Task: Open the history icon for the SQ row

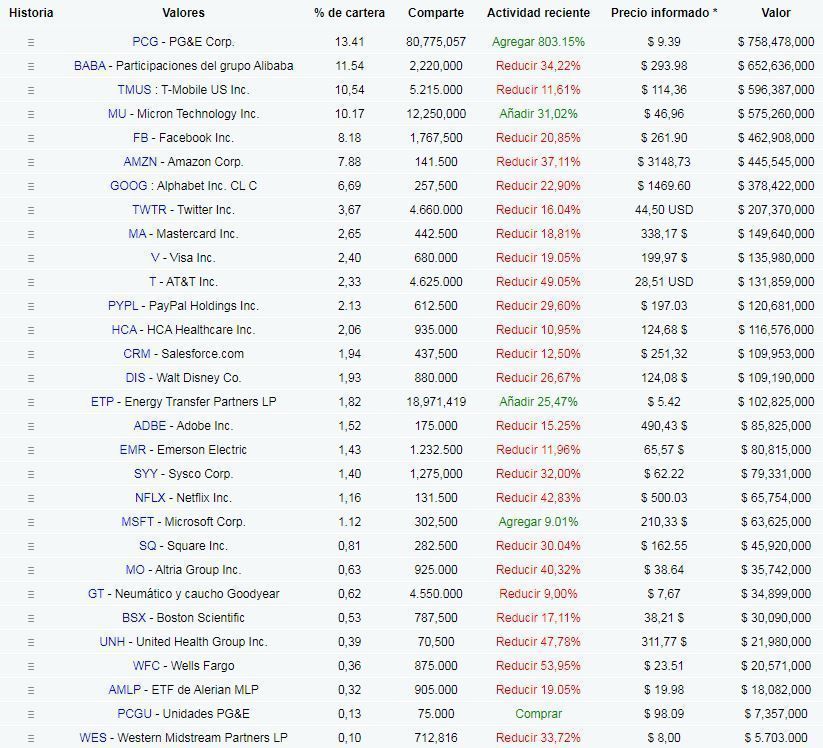Action: 31,546
